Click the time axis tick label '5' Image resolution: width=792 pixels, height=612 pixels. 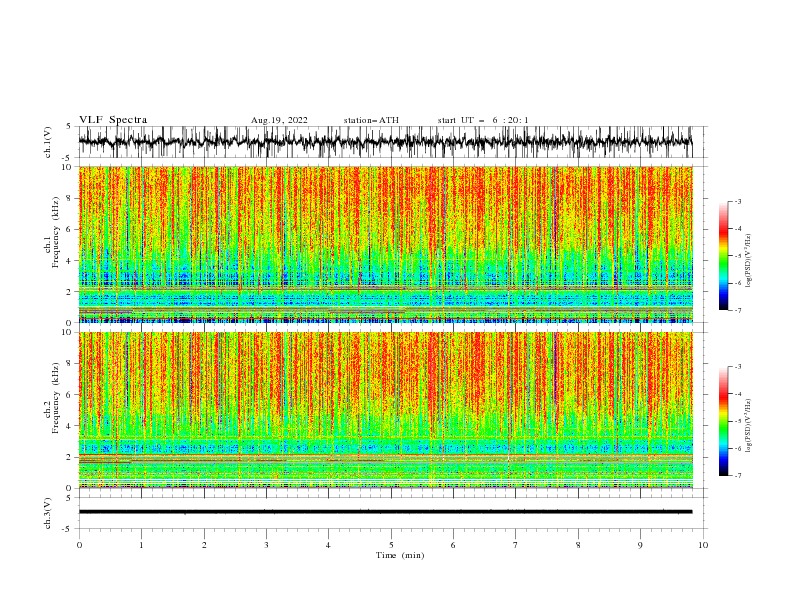point(391,545)
